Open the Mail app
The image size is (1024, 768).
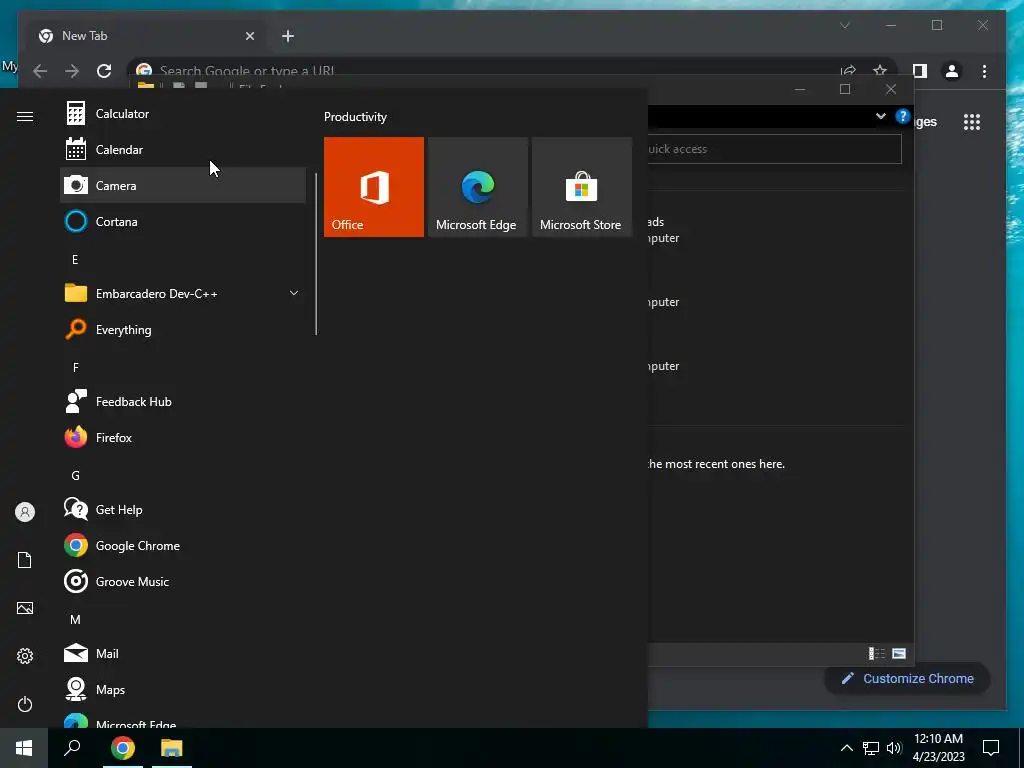click(183, 653)
